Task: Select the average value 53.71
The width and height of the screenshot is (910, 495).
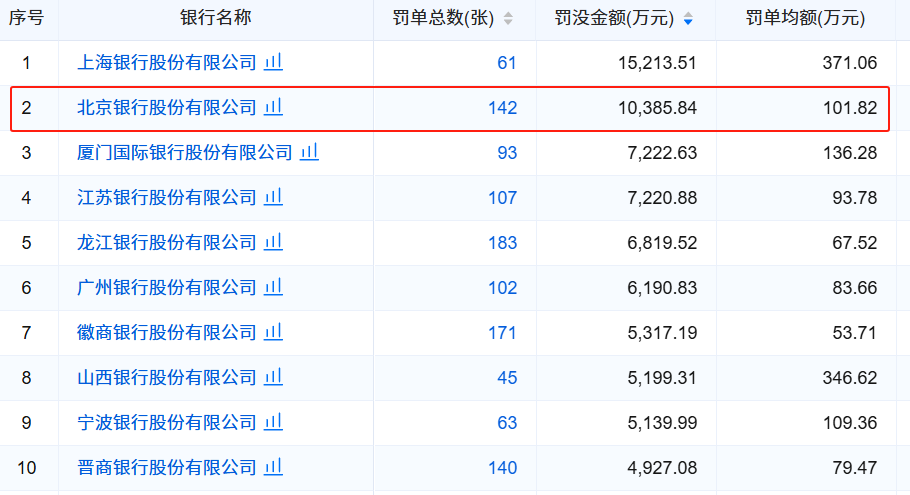Action: pyautogui.click(x=854, y=333)
